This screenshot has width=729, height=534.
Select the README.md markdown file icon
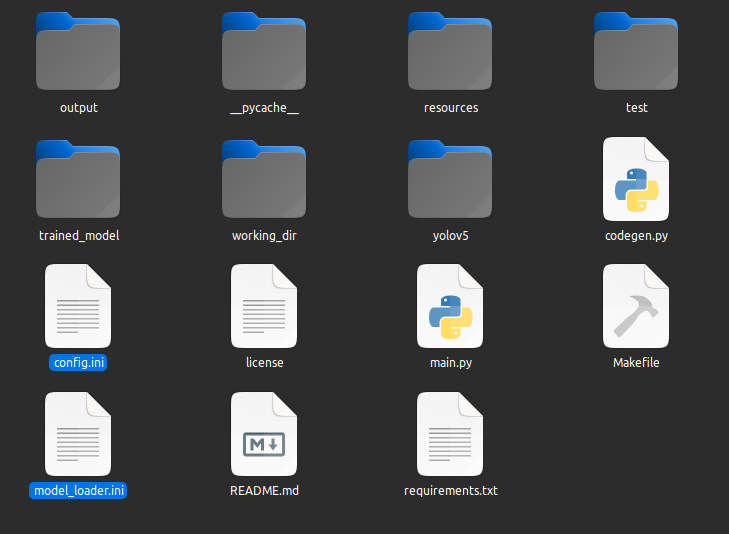tap(264, 434)
